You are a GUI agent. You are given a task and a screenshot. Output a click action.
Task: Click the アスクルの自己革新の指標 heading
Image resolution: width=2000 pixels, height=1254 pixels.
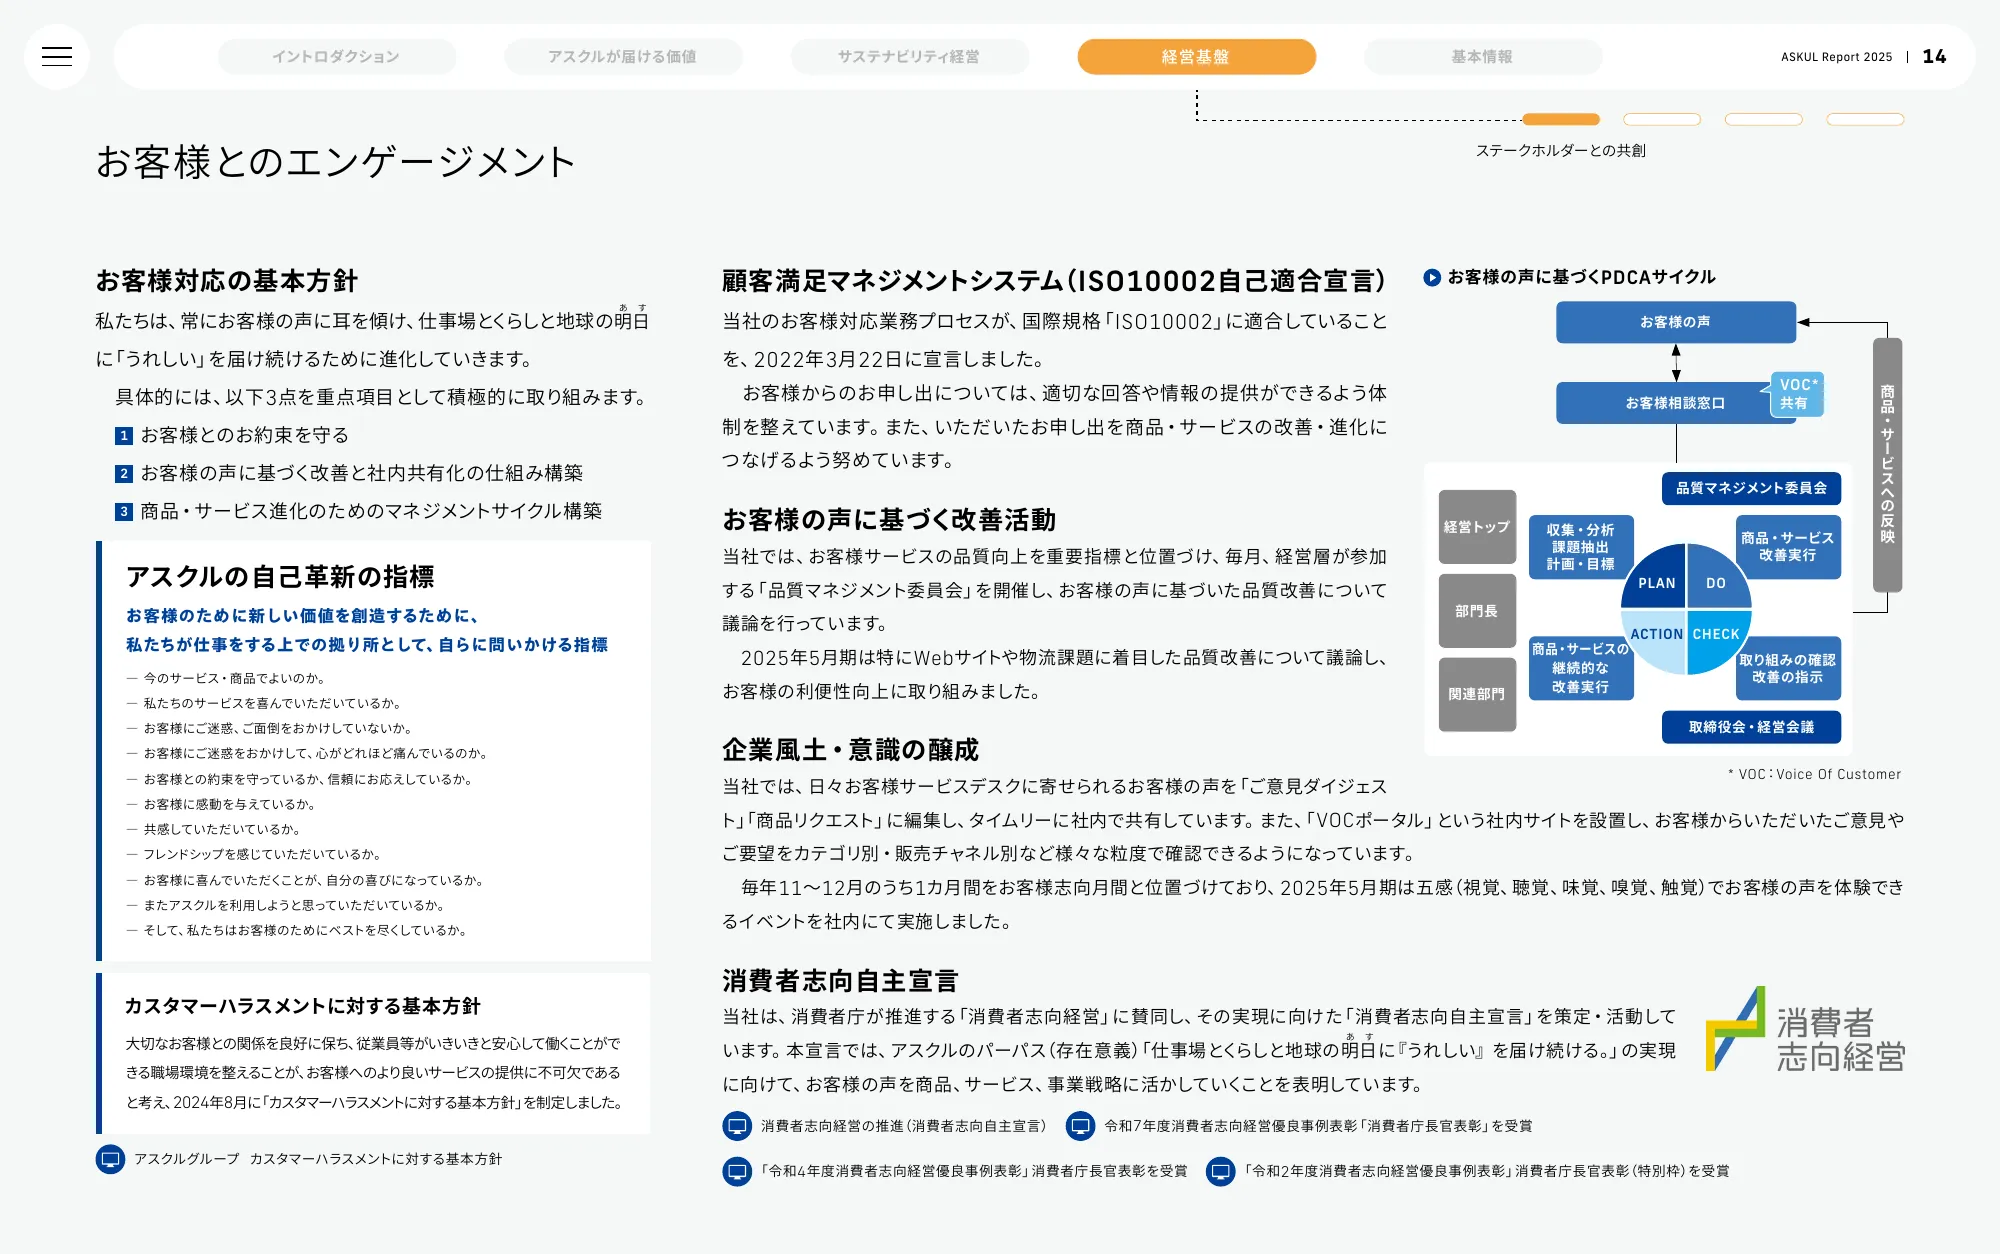[x=280, y=577]
